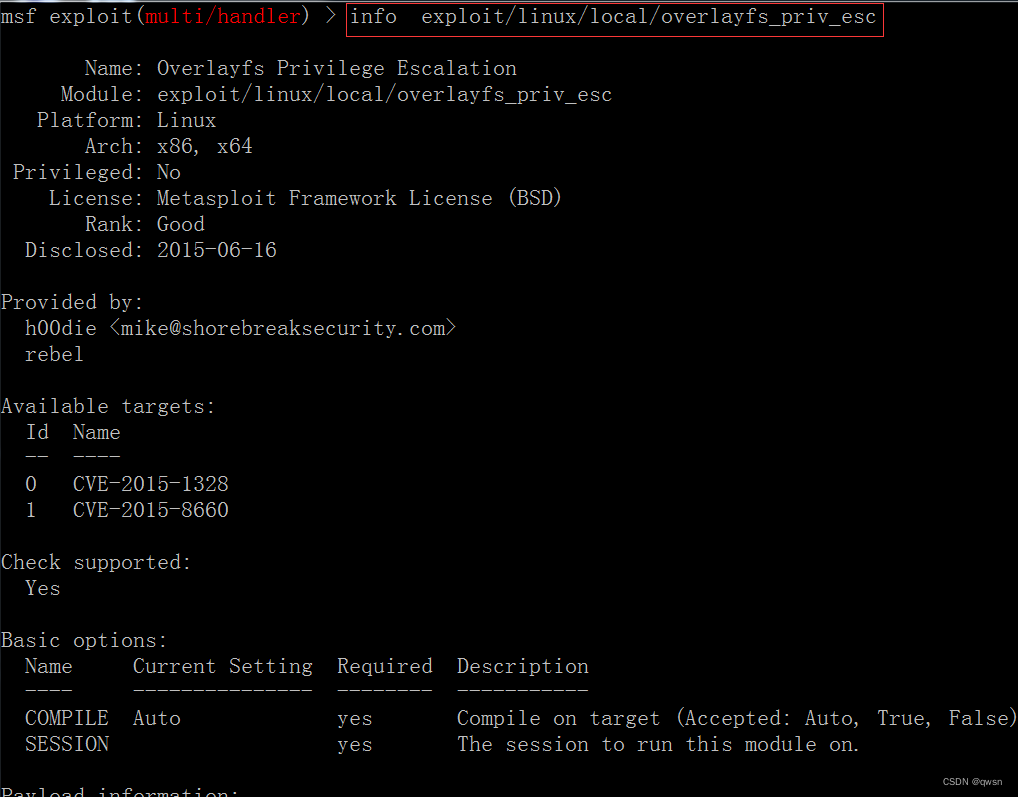This screenshot has width=1018, height=797.
Task: Select target CVE-2015-8660
Action: pyautogui.click(x=150, y=511)
